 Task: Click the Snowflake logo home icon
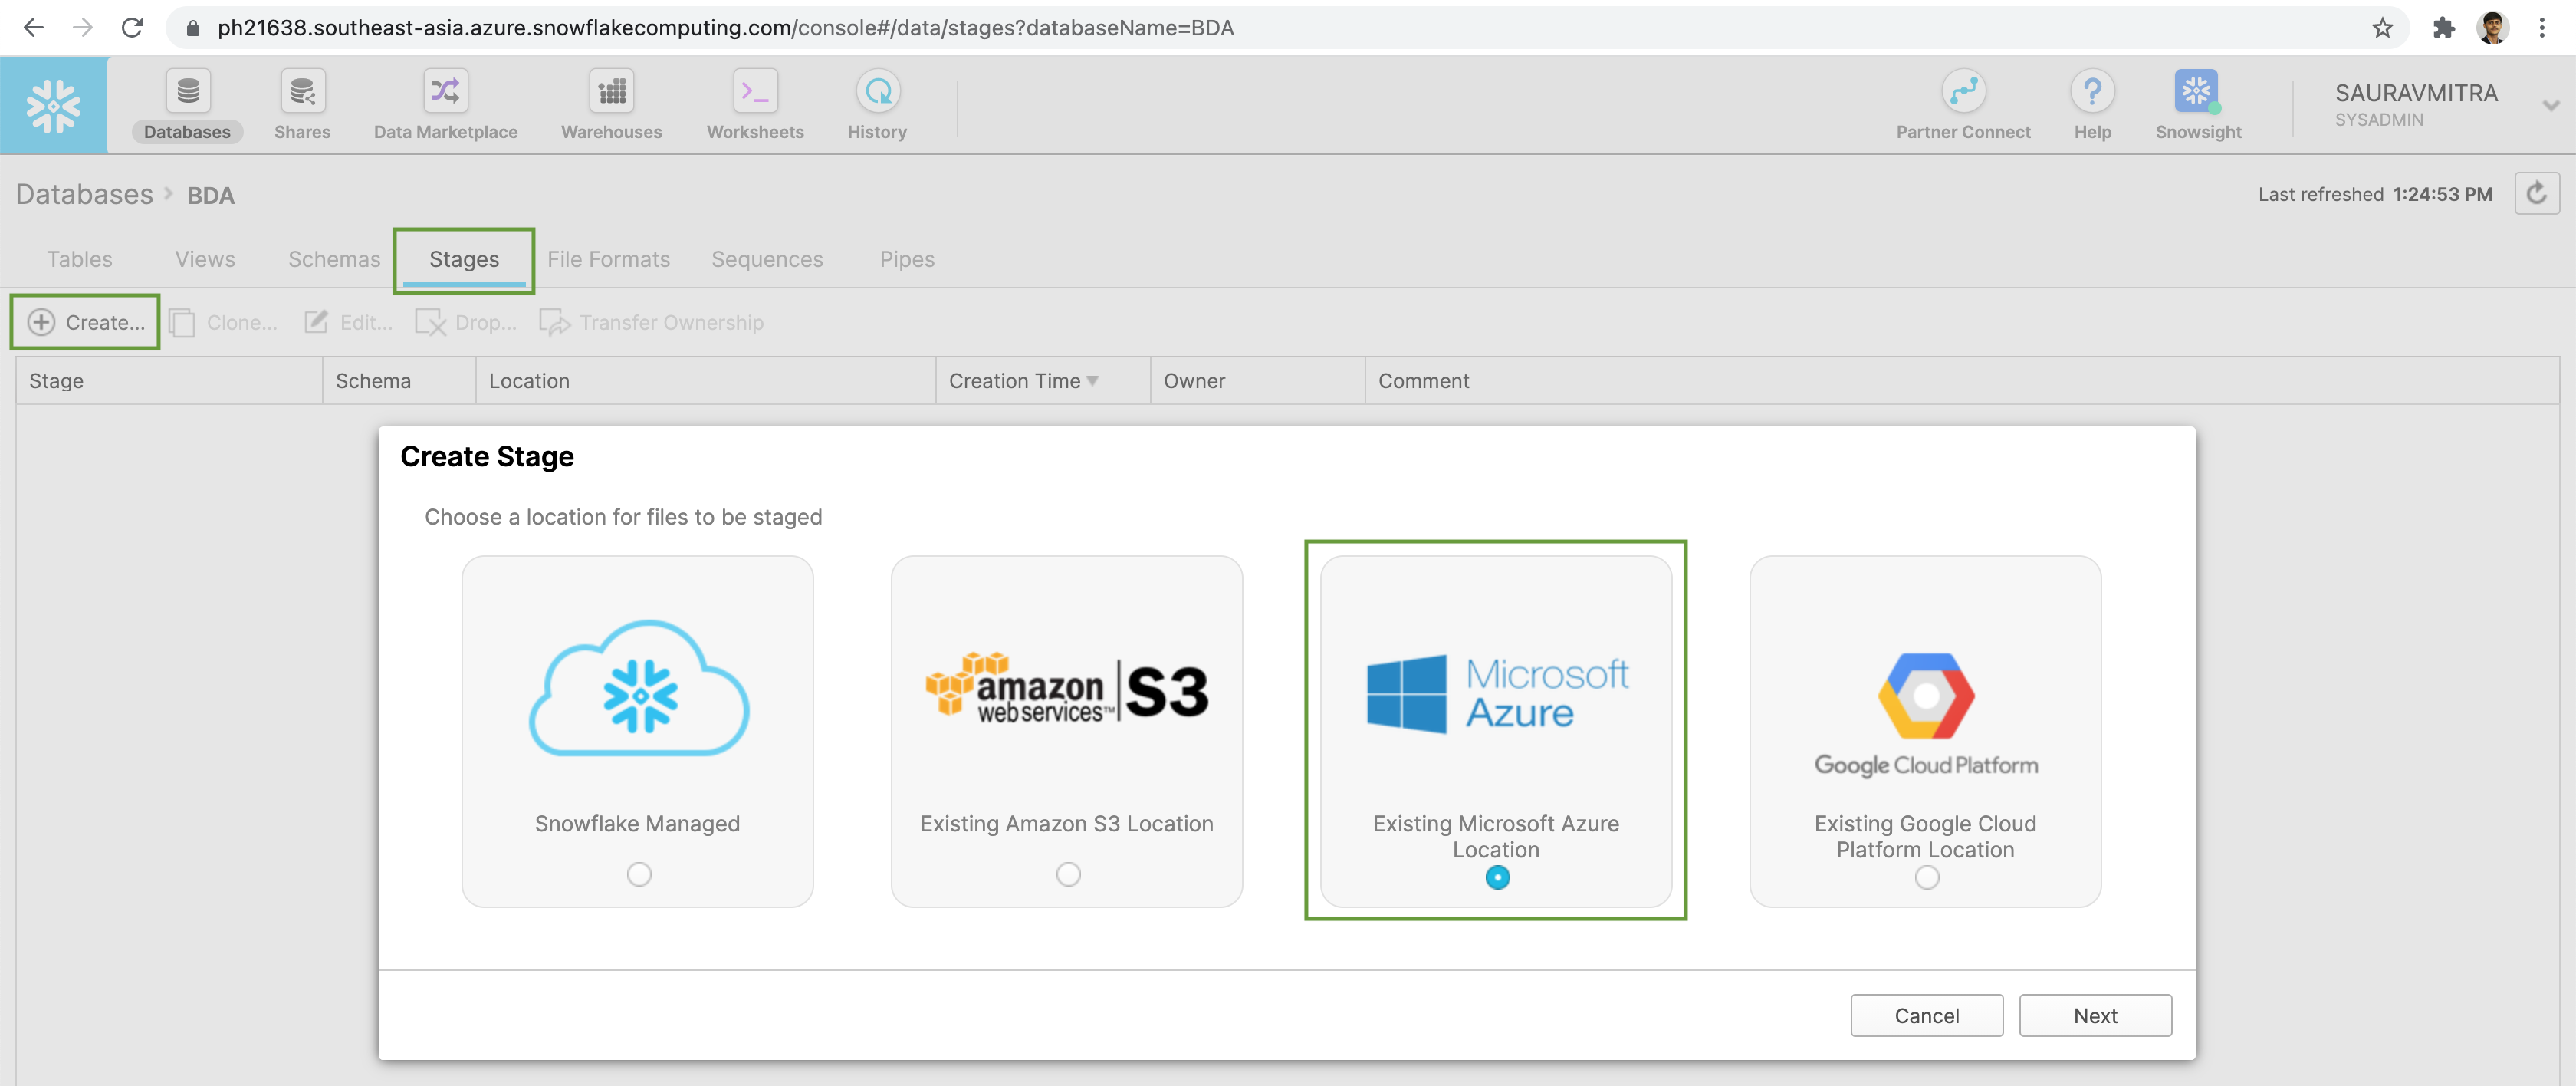tap(54, 105)
